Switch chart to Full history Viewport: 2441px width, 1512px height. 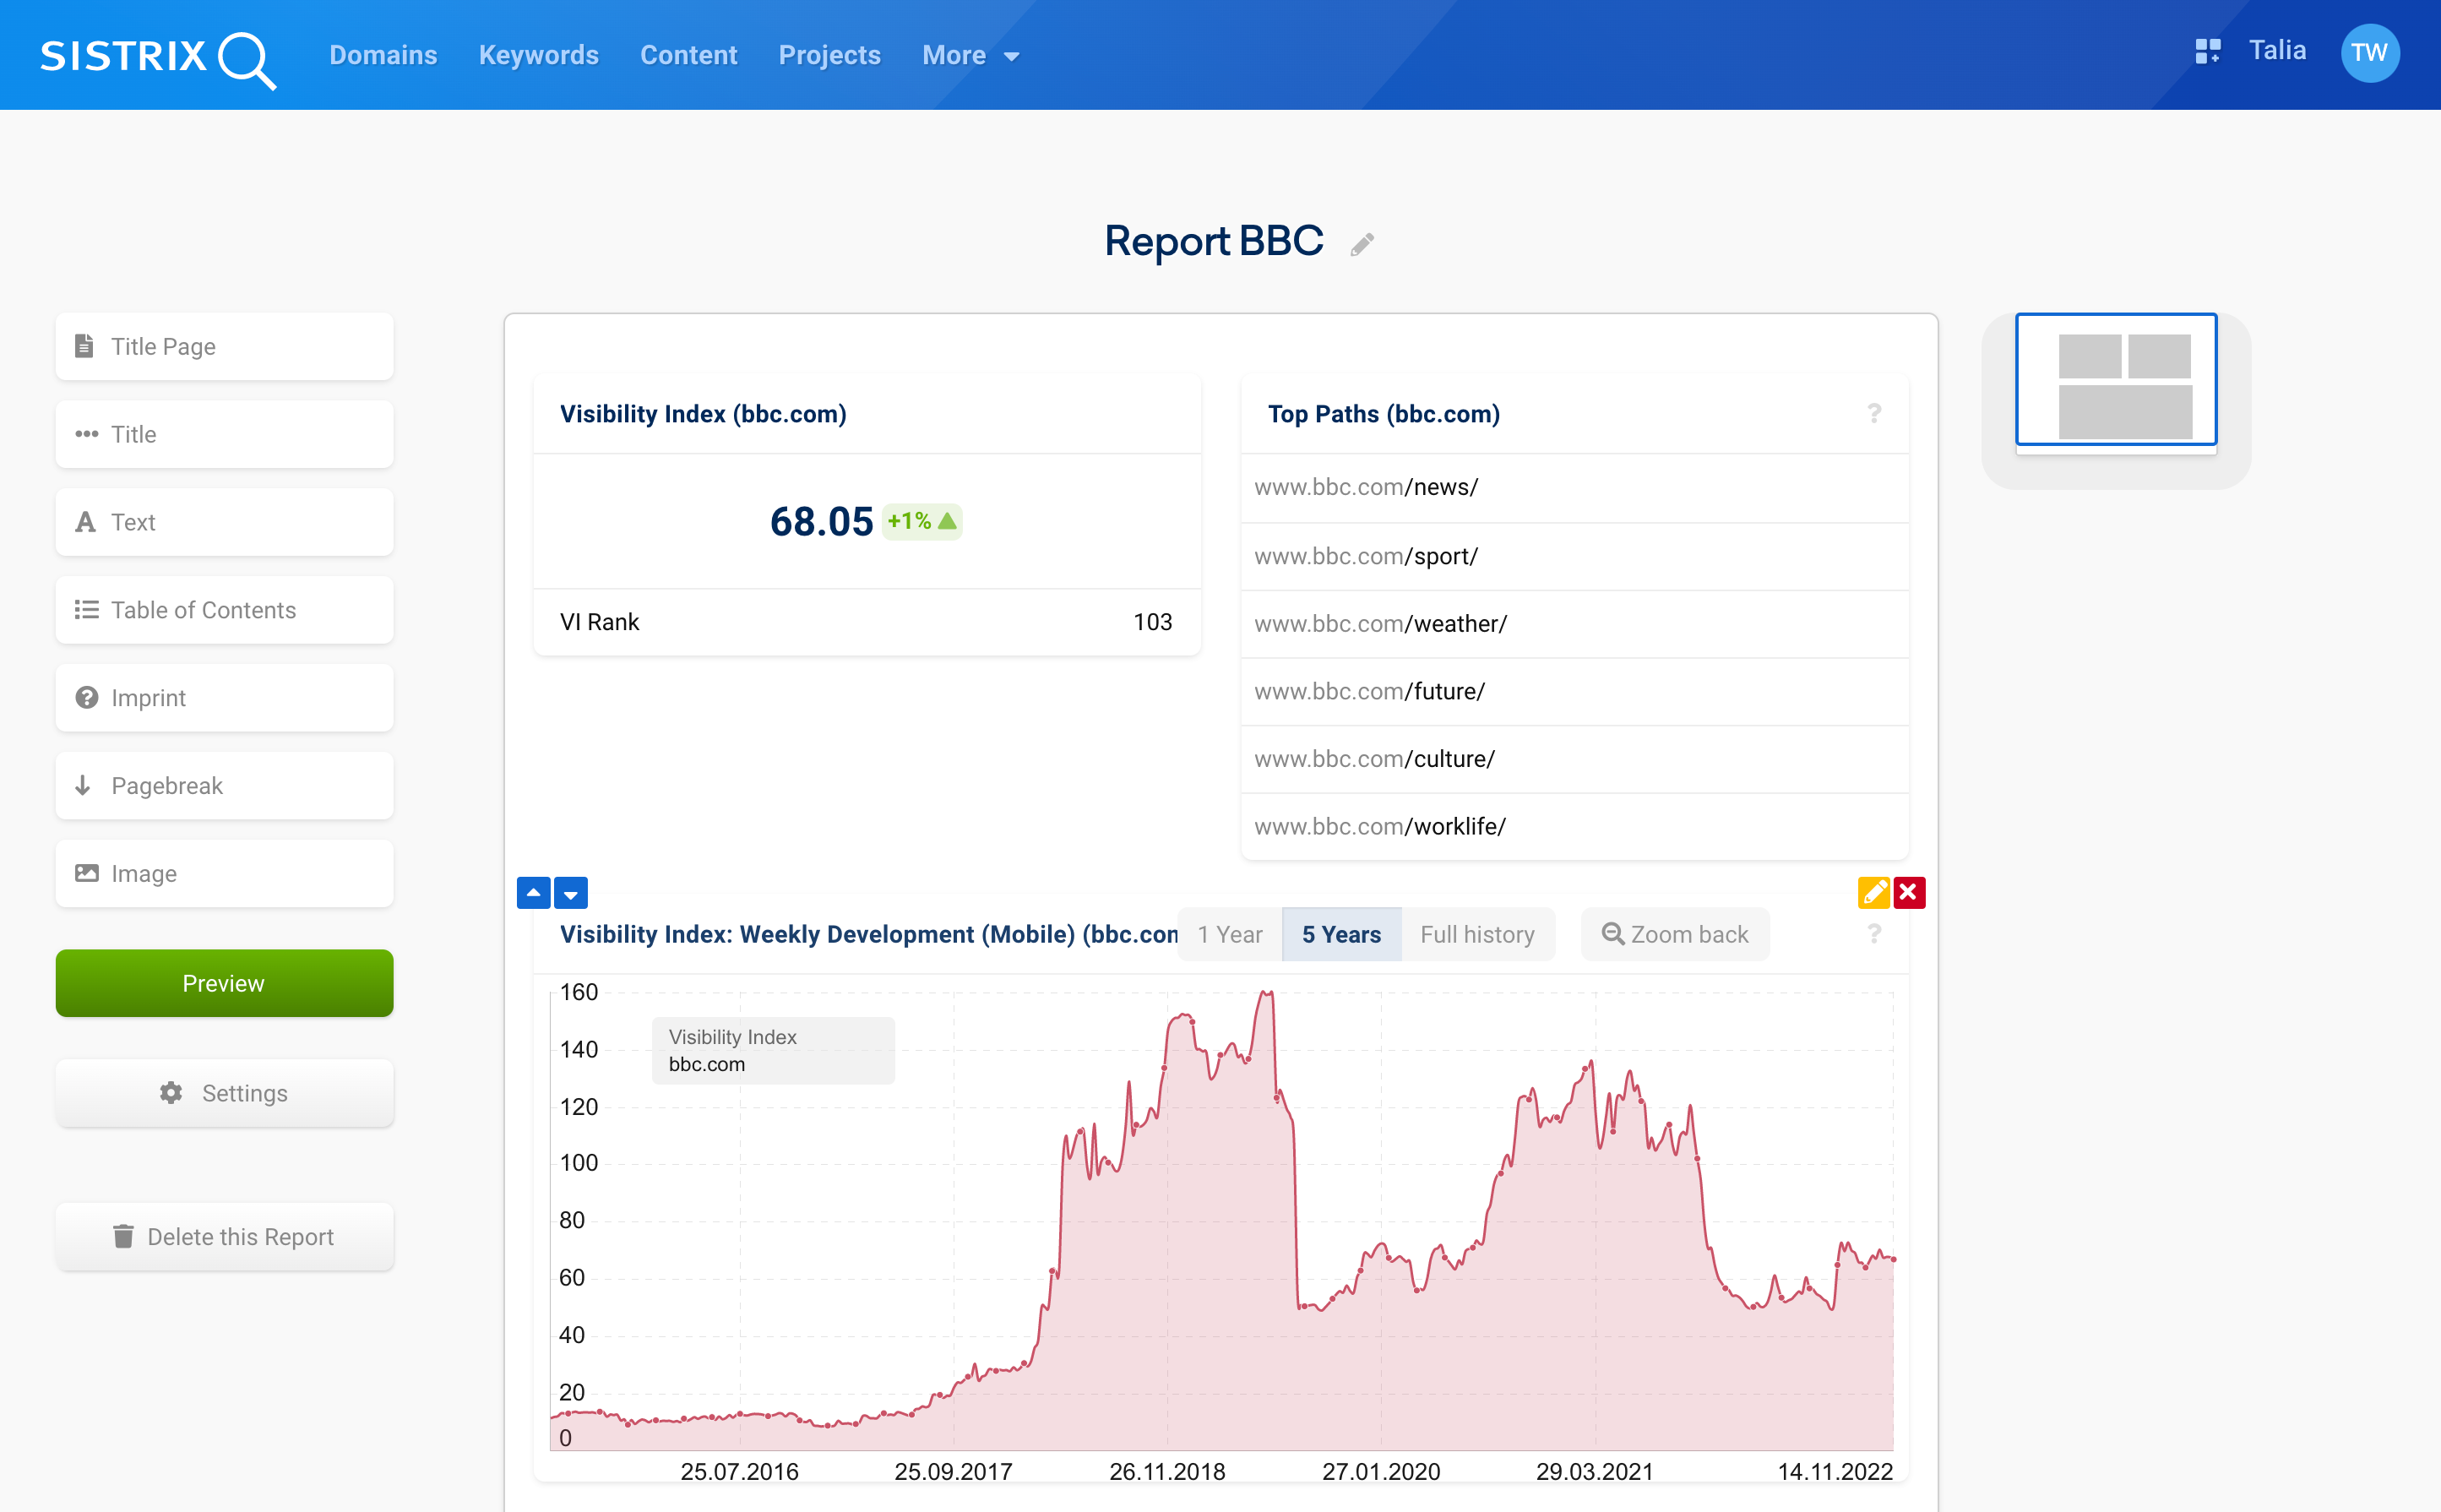[x=1477, y=934]
